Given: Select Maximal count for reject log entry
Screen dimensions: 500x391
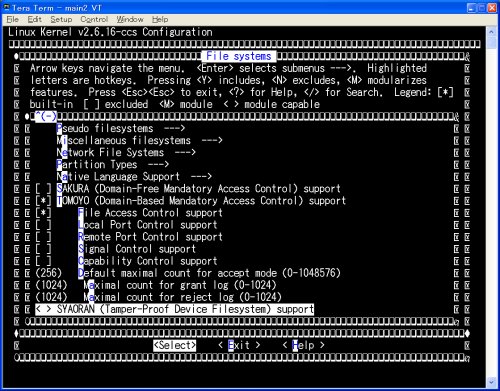Looking at the screenshot, I should [183, 297].
